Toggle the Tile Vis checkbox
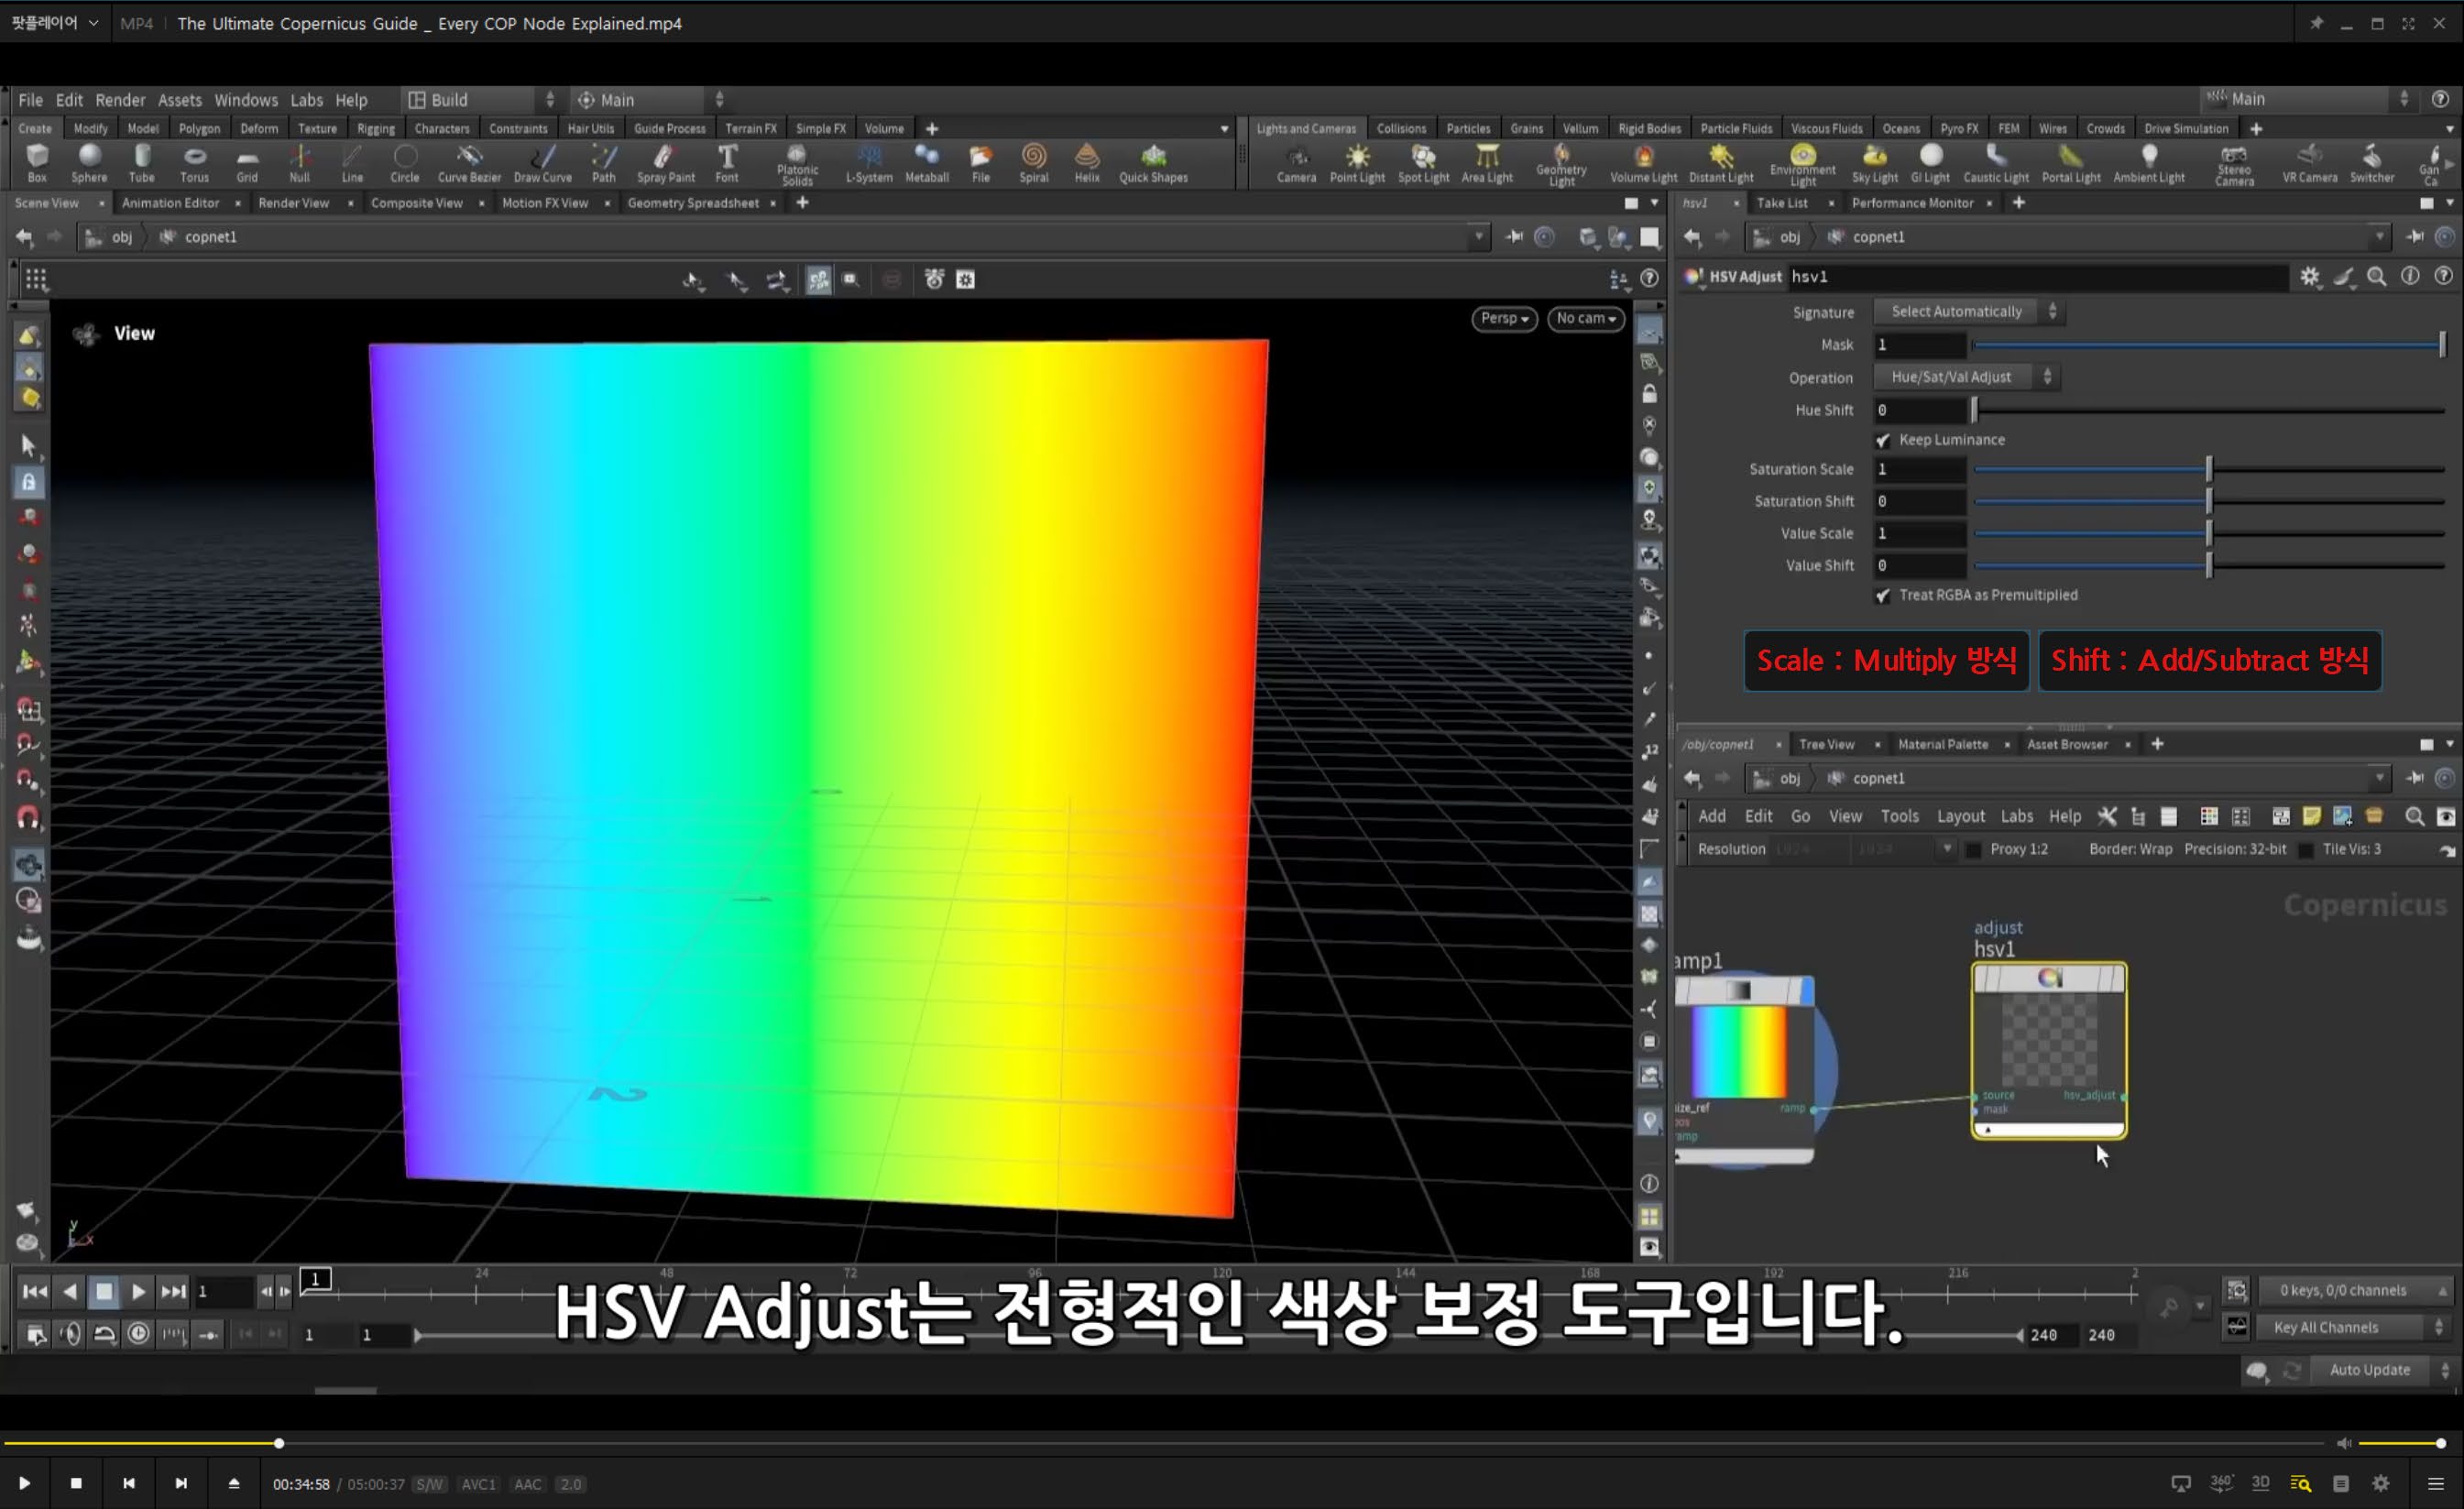This screenshot has width=2464, height=1509. 2306,849
